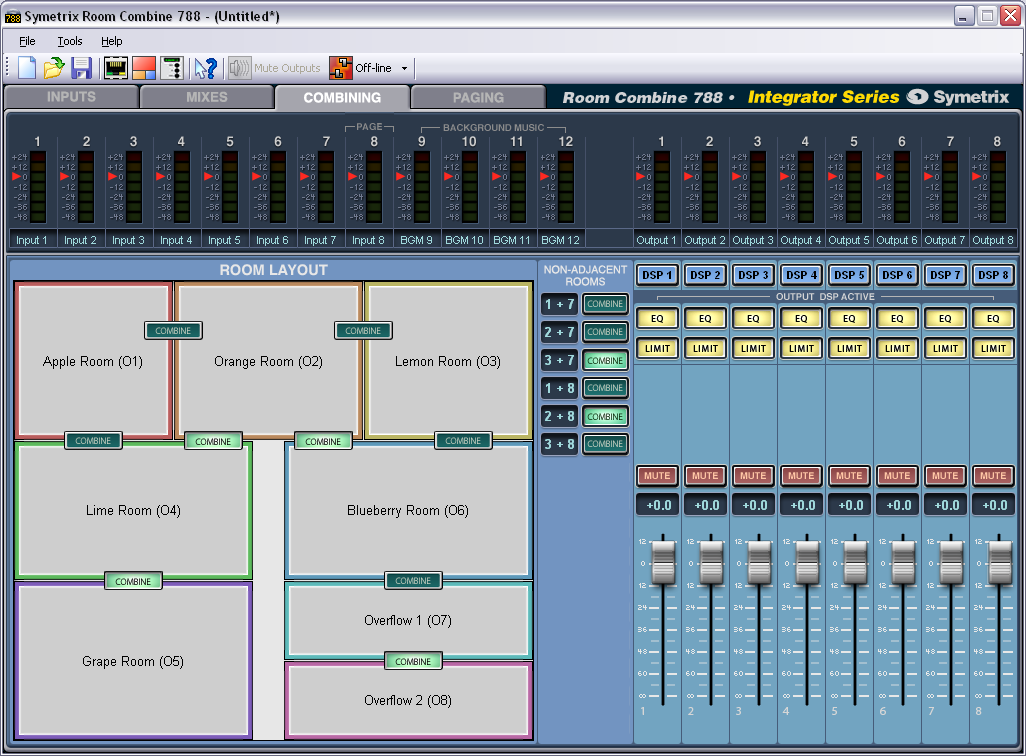Toggle the non-adjacent 2 + 8 Combine button
The image size is (1026, 756).
pos(605,416)
